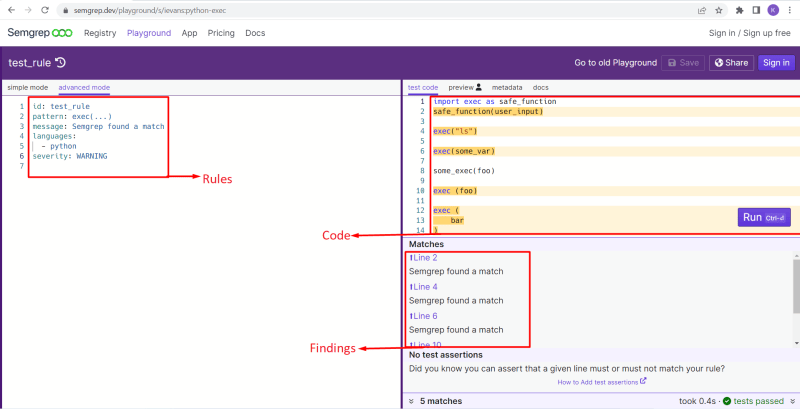The height and width of the screenshot is (409, 800).
Task: Go back with the browser back arrow
Action: coord(11,10)
